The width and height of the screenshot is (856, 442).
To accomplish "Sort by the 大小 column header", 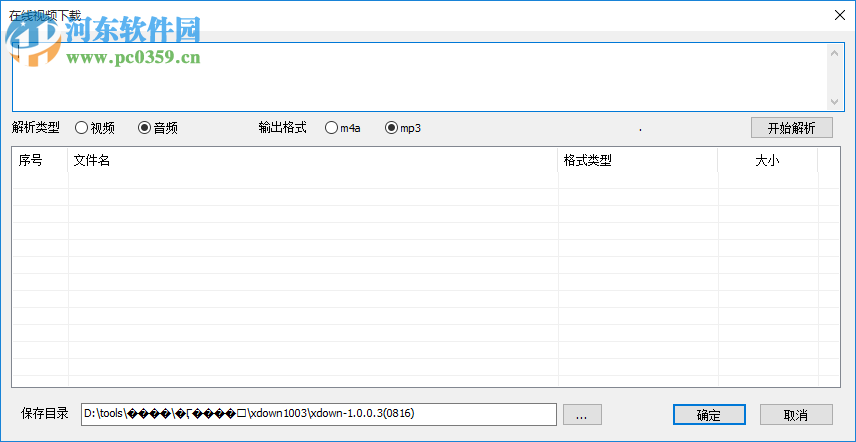I will [x=768, y=160].
